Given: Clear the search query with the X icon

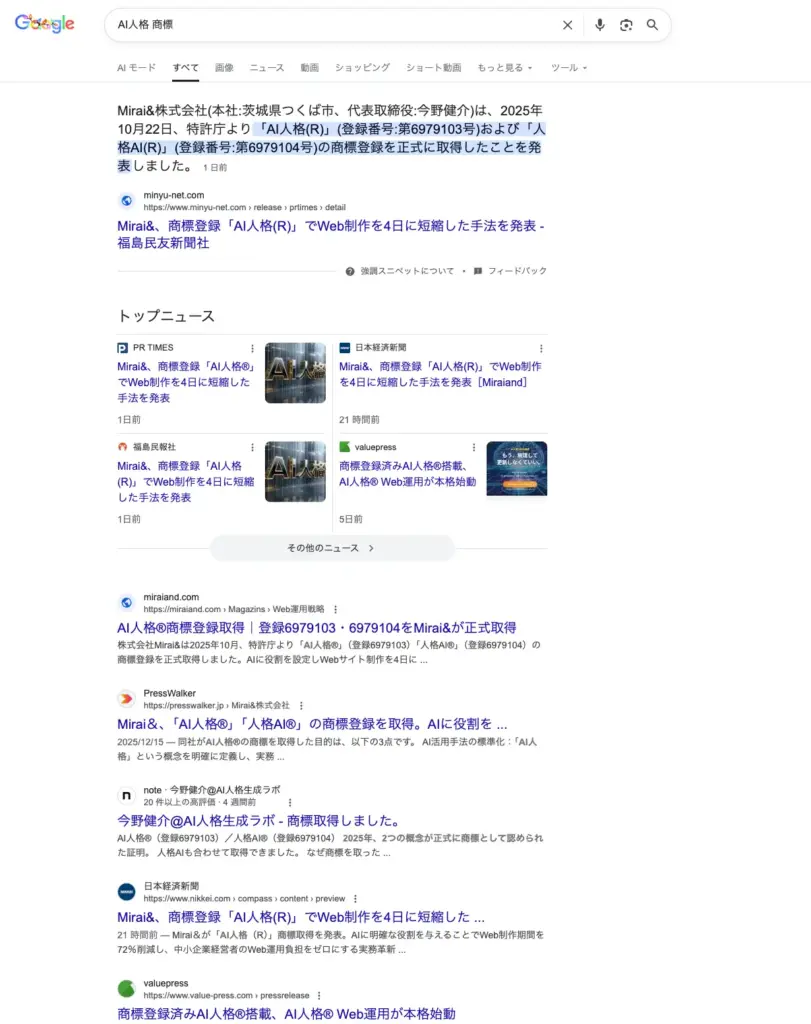Looking at the screenshot, I should 567,25.
